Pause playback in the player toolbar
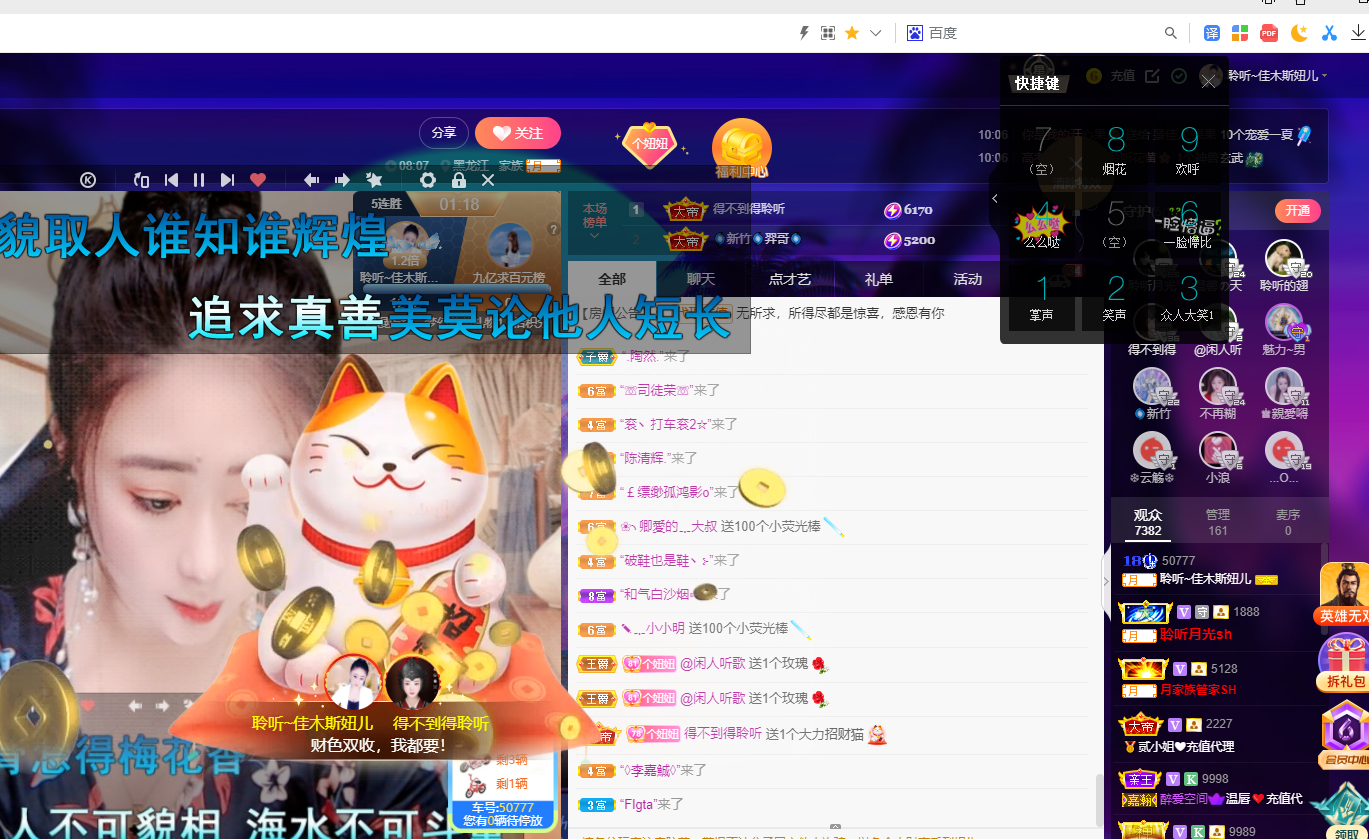 (199, 180)
